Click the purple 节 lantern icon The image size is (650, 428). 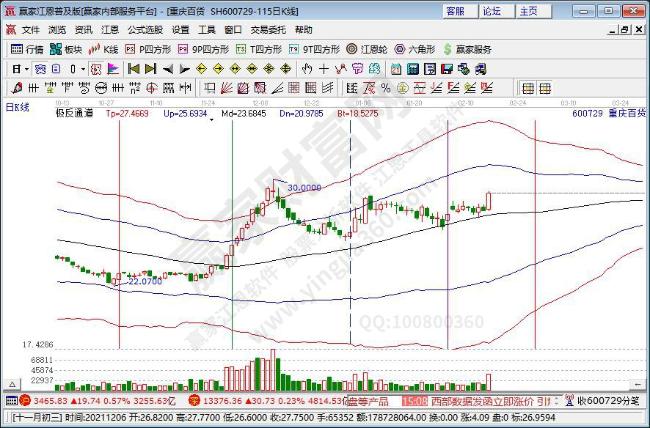[x=357, y=69]
